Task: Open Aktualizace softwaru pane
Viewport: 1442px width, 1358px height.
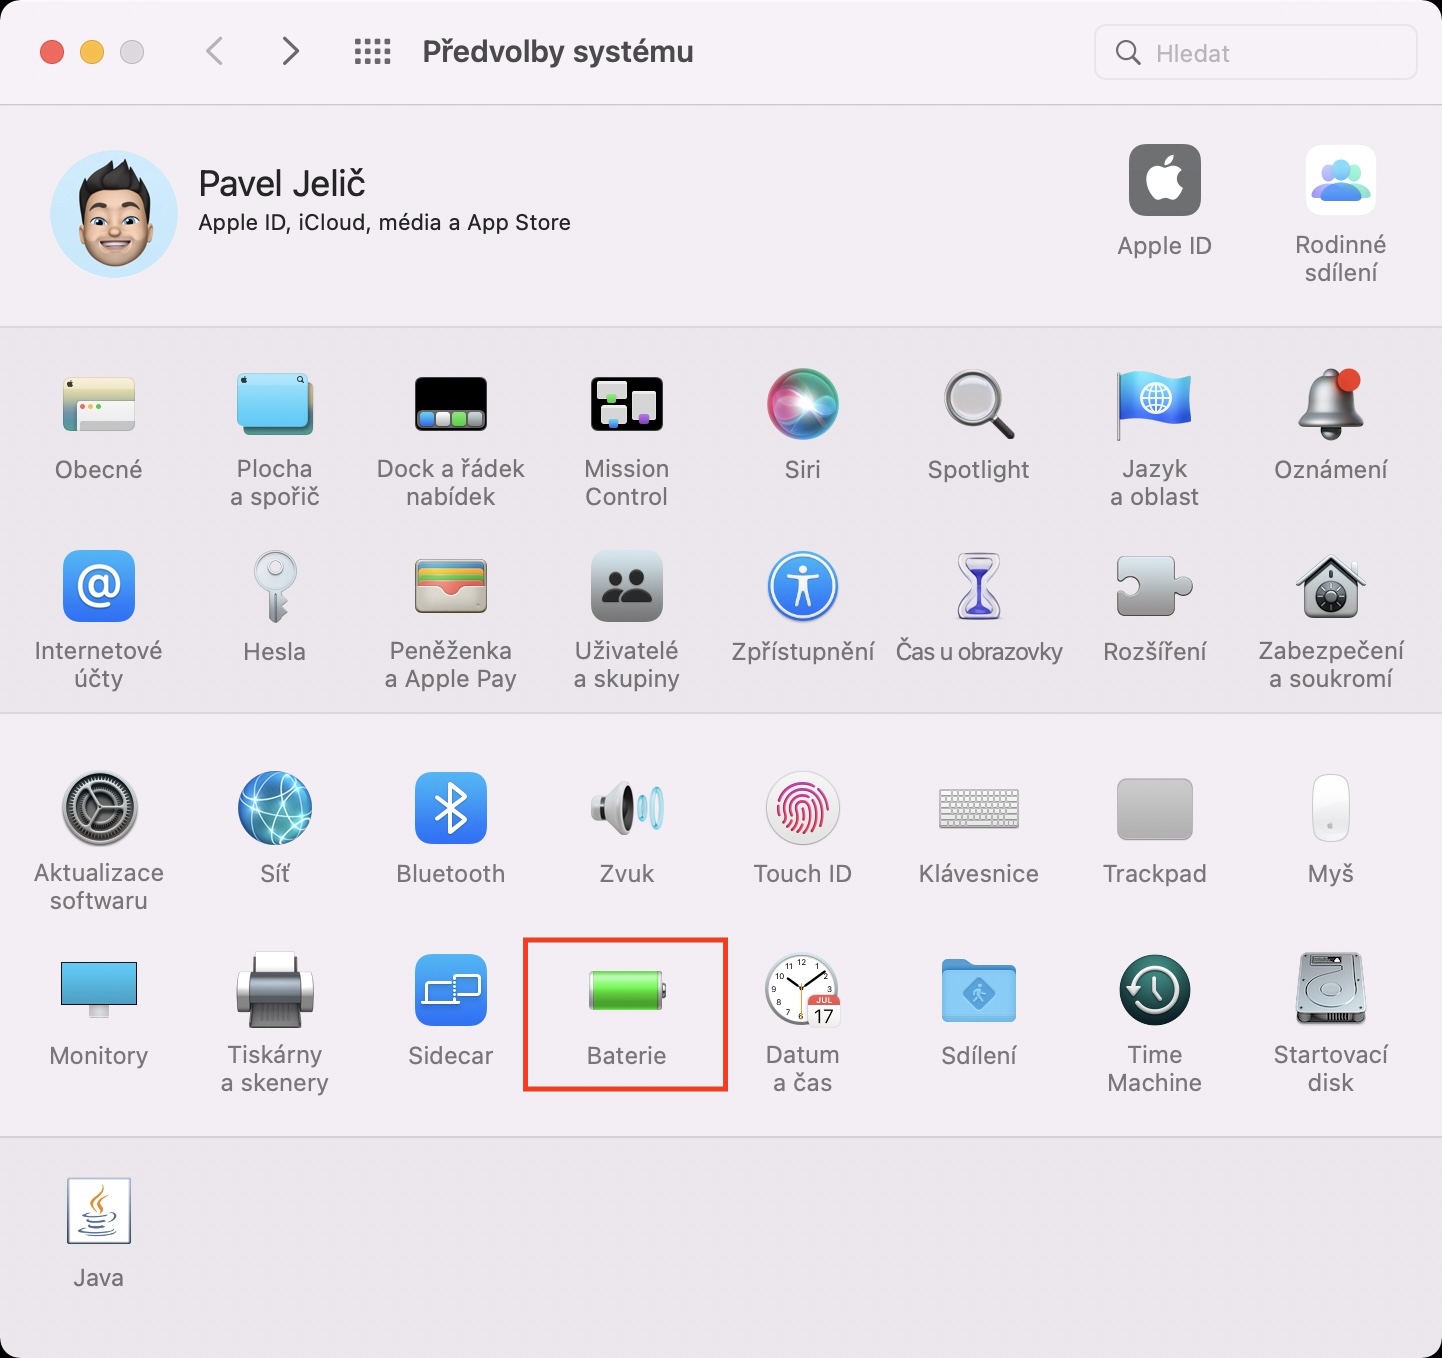Action: (99, 808)
